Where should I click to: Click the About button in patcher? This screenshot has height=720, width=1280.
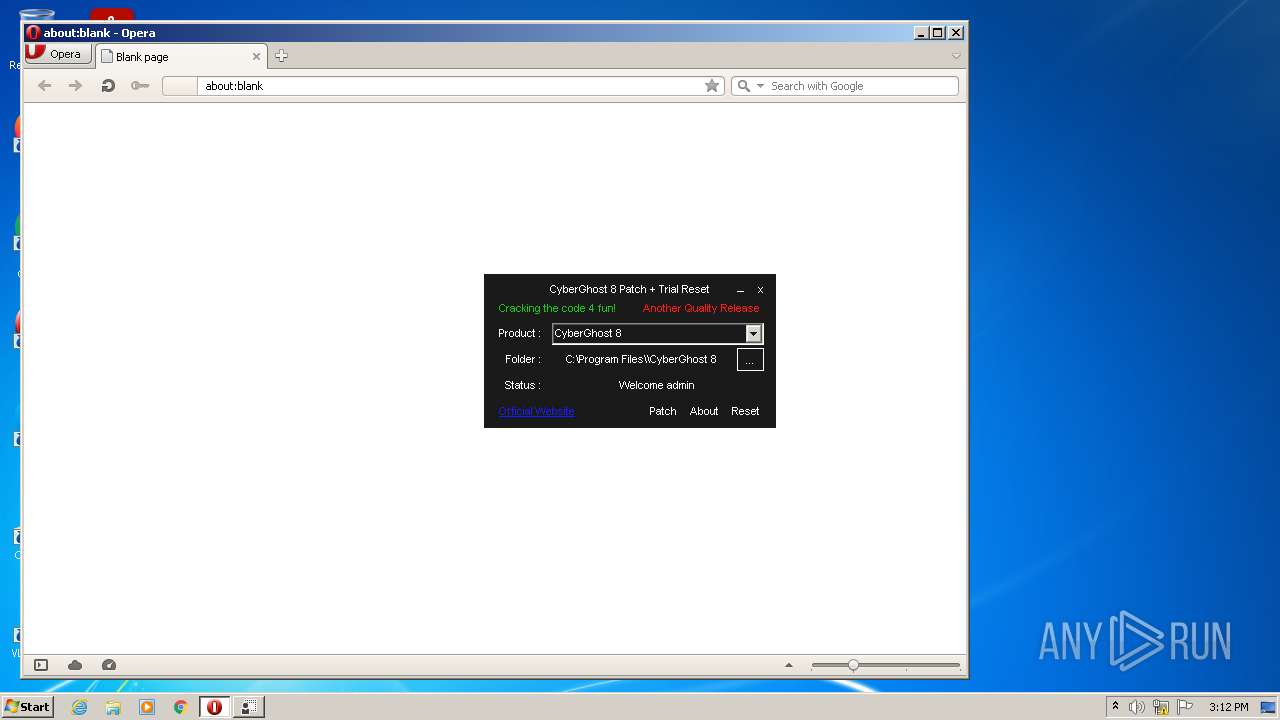coord(704,411)
